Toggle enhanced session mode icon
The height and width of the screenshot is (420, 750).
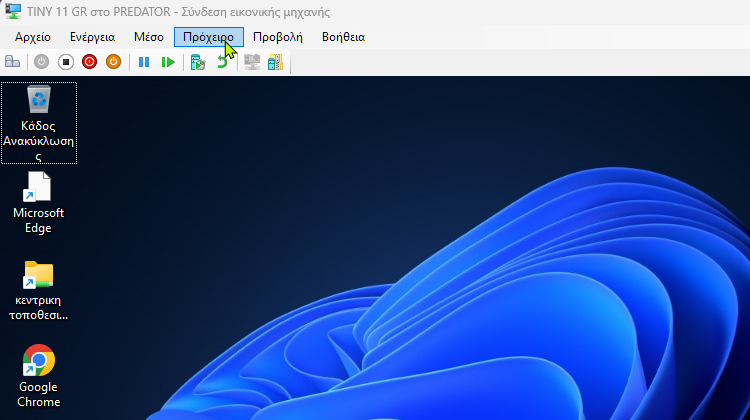click(x=252, y=62)
